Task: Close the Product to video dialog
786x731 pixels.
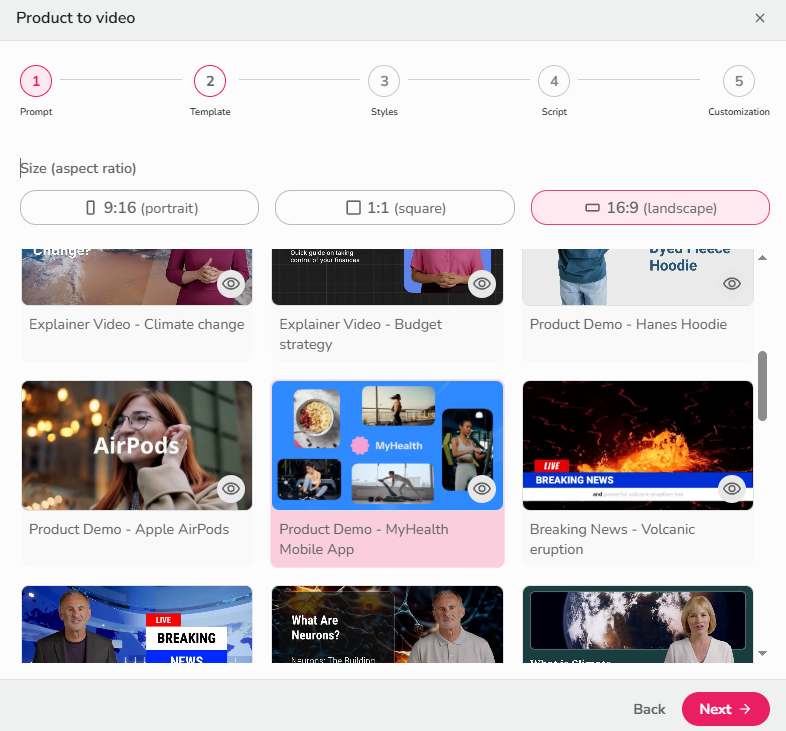Action: tap(760, 18)
